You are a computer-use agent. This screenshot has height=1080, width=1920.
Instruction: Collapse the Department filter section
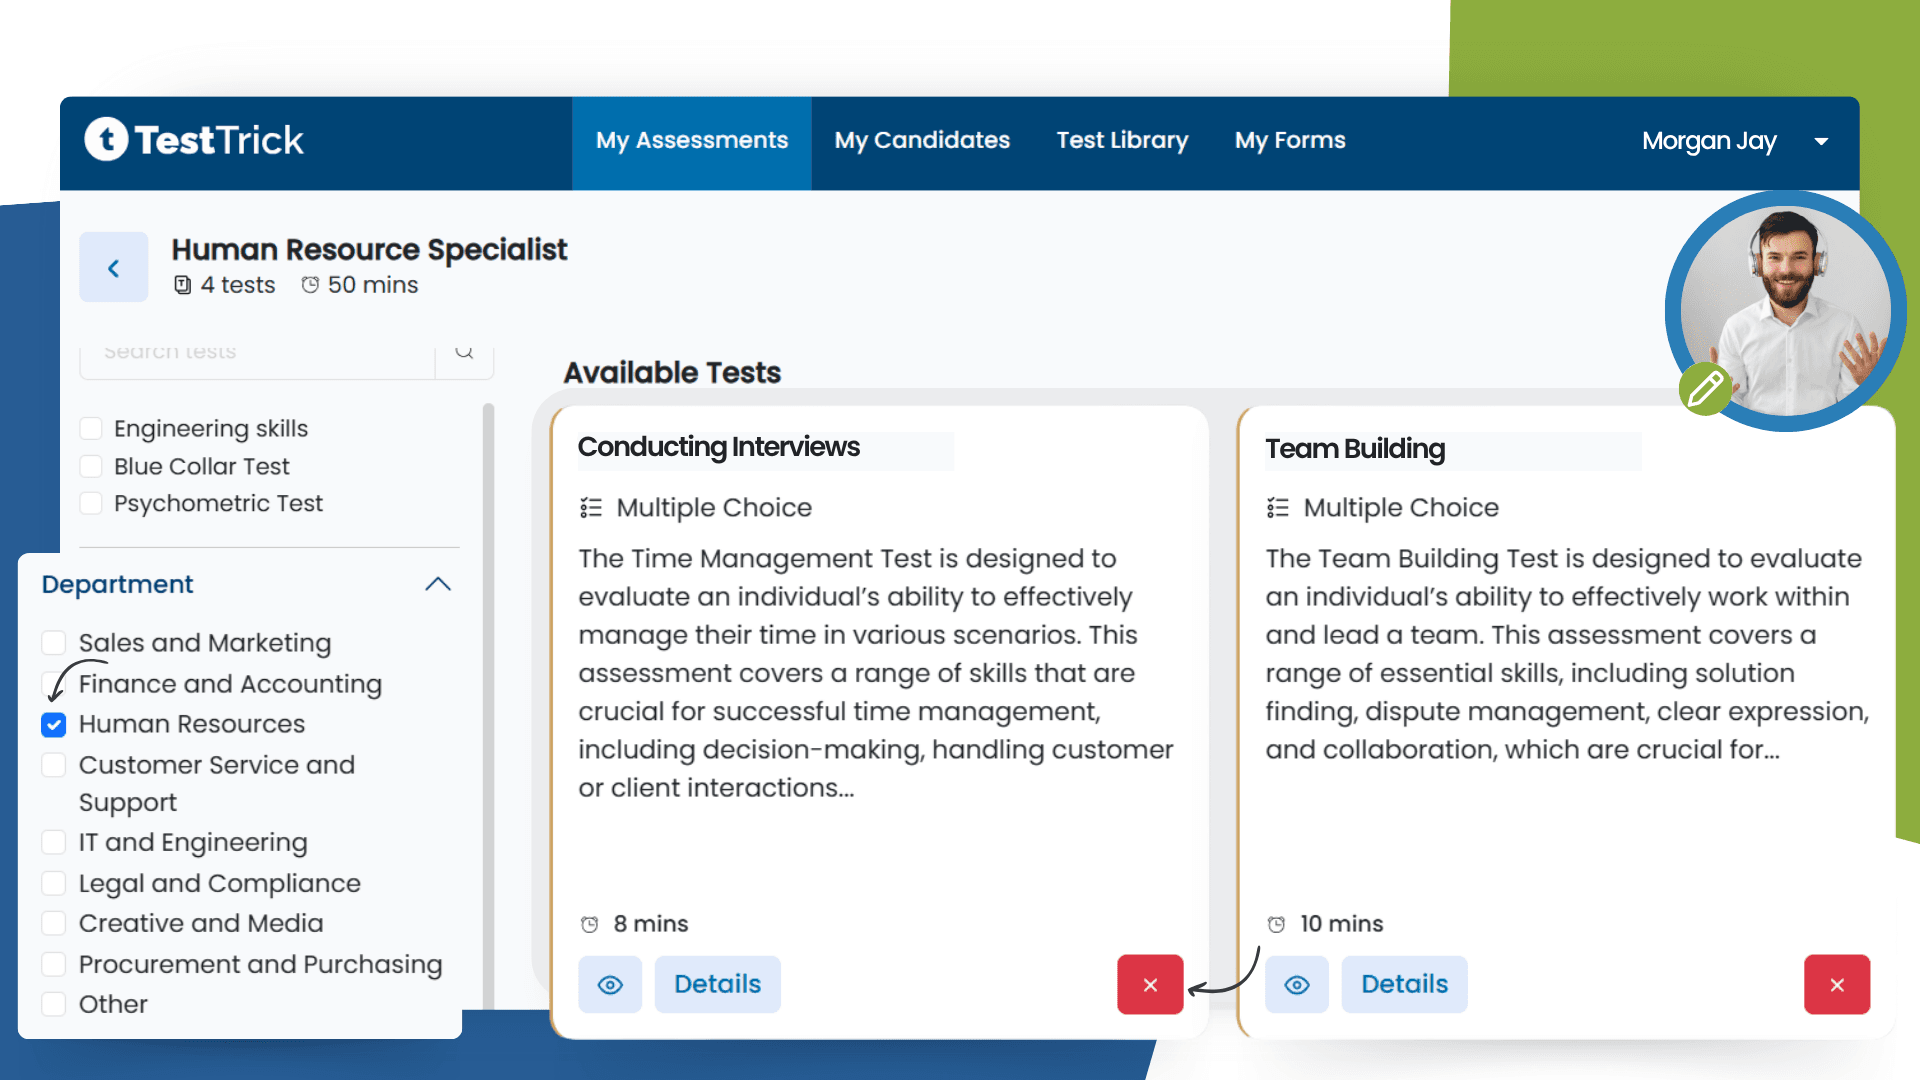(x=438, y=584)
